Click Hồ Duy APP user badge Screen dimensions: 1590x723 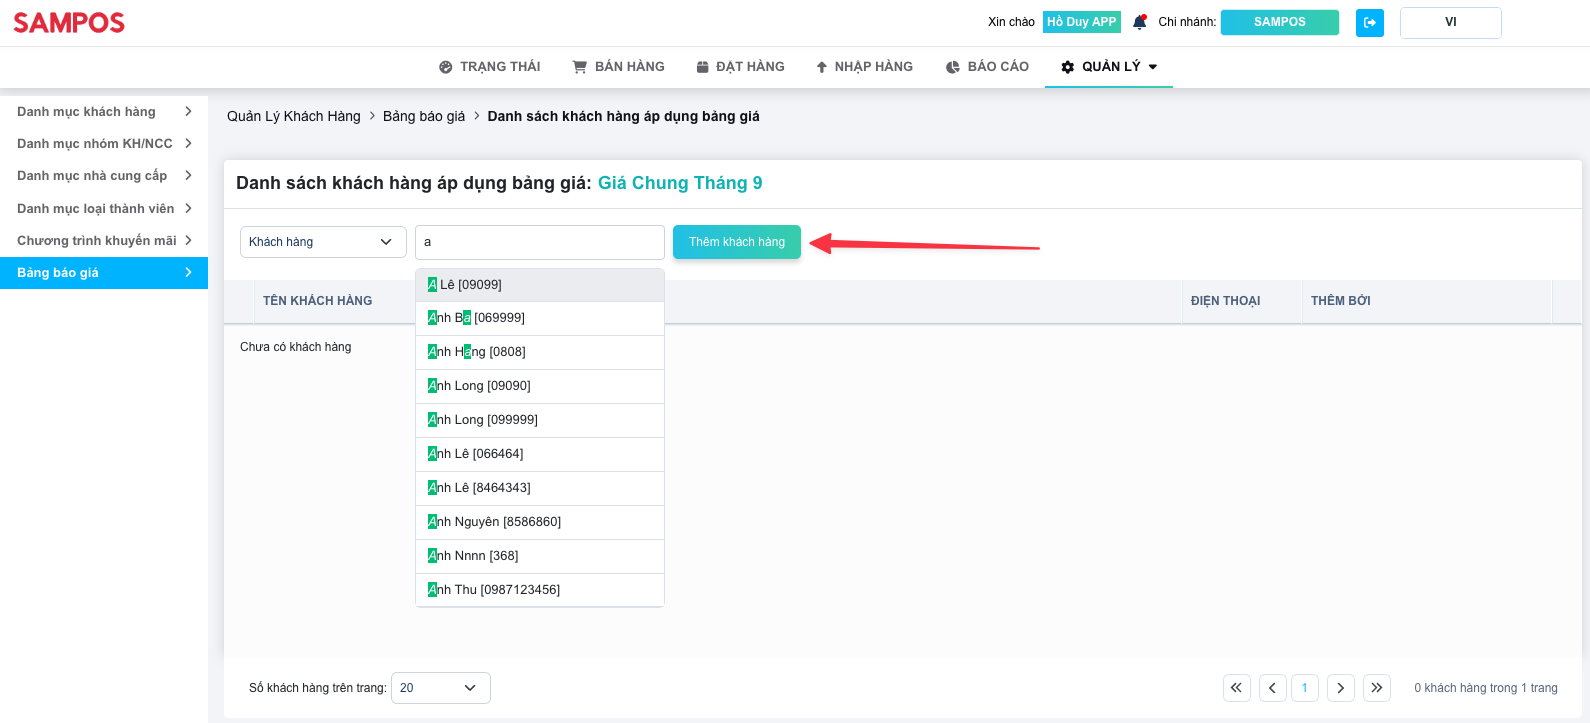pos(1082,22)
